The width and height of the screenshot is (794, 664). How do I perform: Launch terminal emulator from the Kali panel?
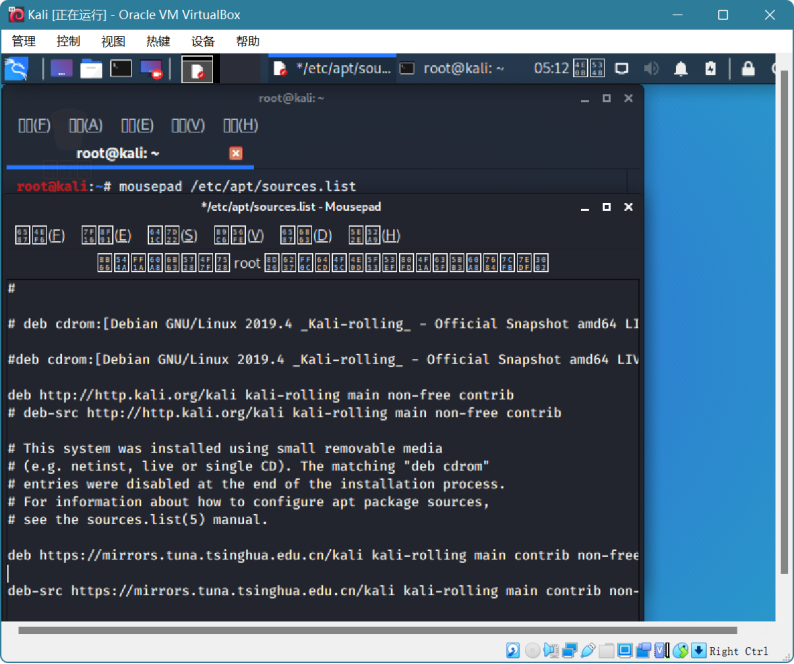(121, 68)
